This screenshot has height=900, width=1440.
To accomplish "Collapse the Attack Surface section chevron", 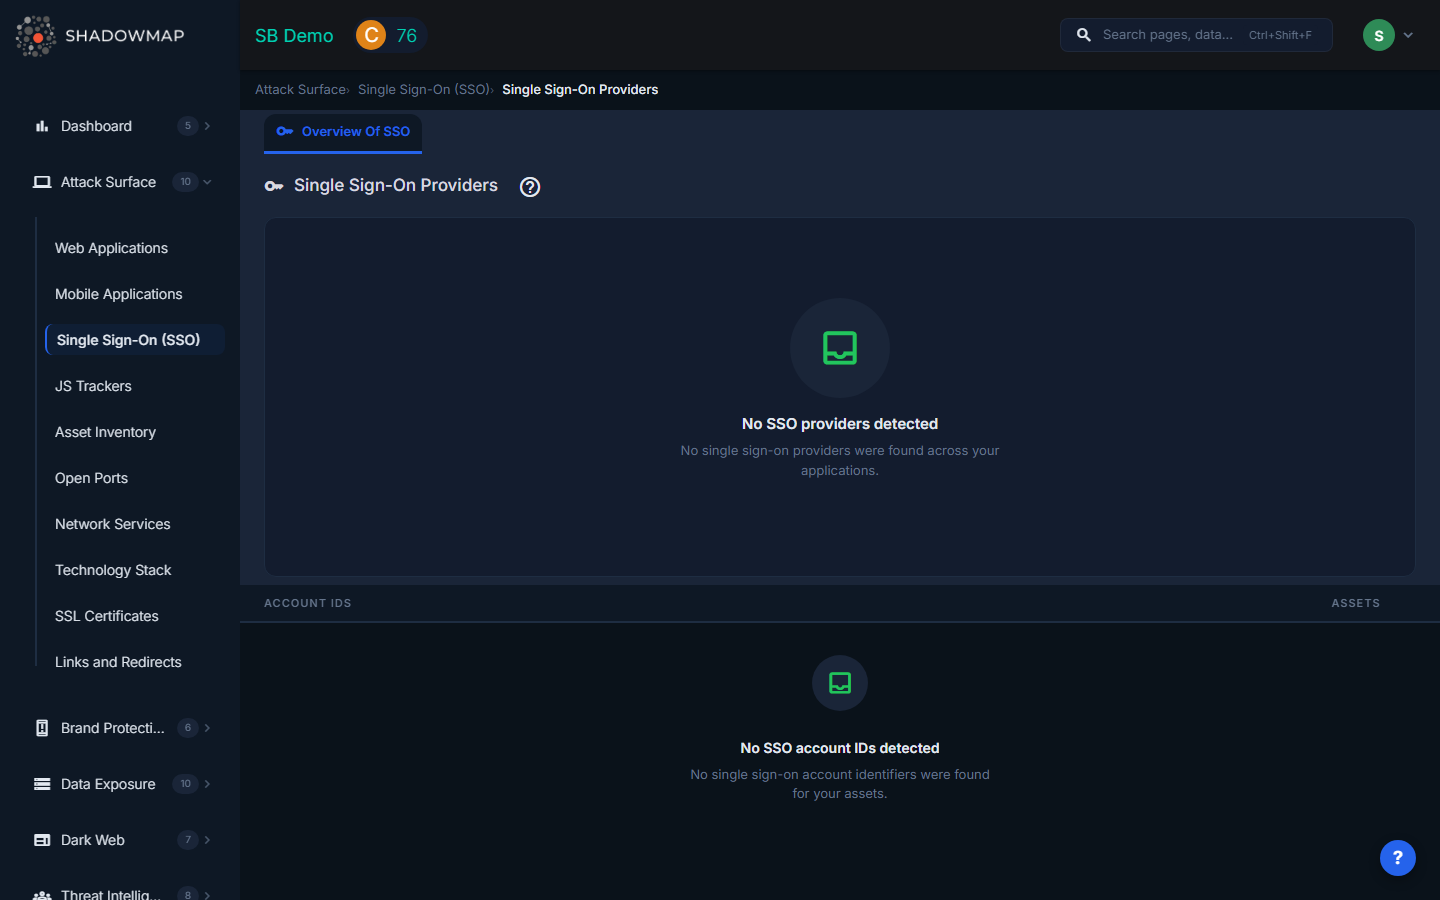I will [x=207, y=182].
